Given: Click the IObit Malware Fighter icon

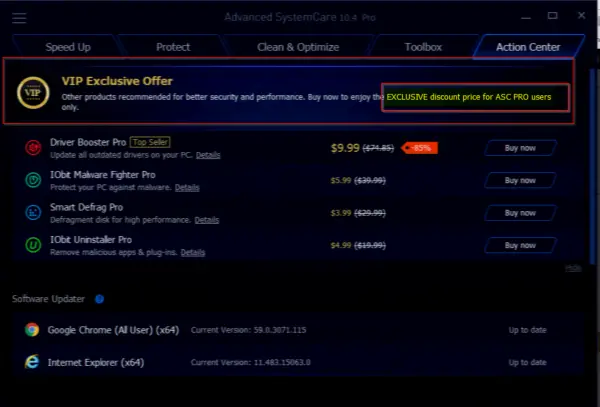Looking at the screenshot, I should [x=33, y=180].
